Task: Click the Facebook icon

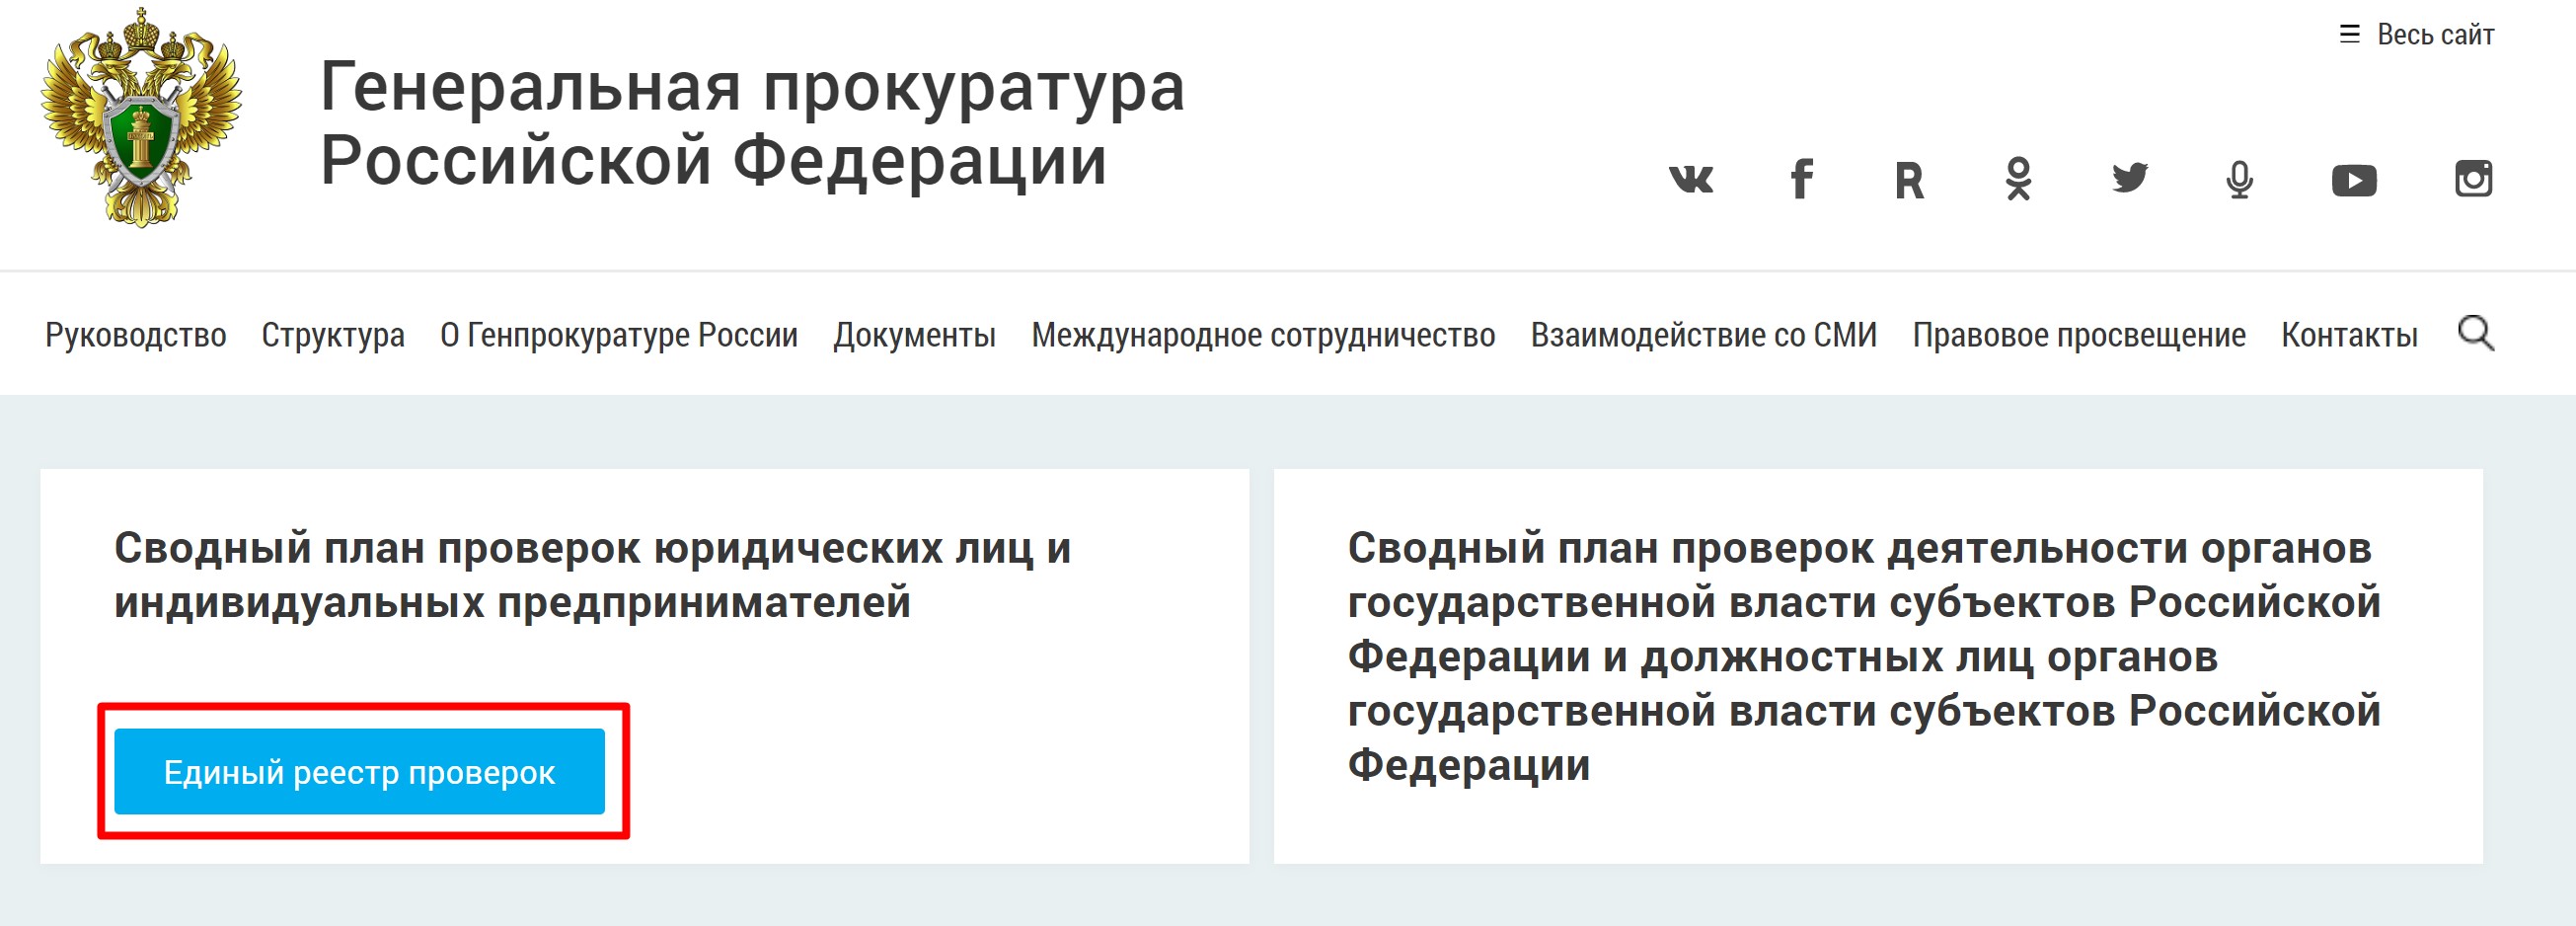Action: [1803, 181]
